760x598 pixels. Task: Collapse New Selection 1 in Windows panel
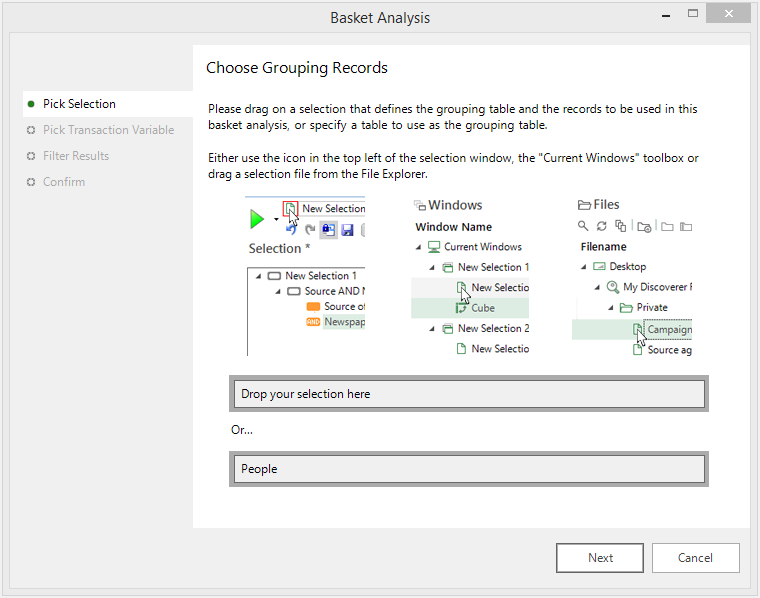click(432, 268)
